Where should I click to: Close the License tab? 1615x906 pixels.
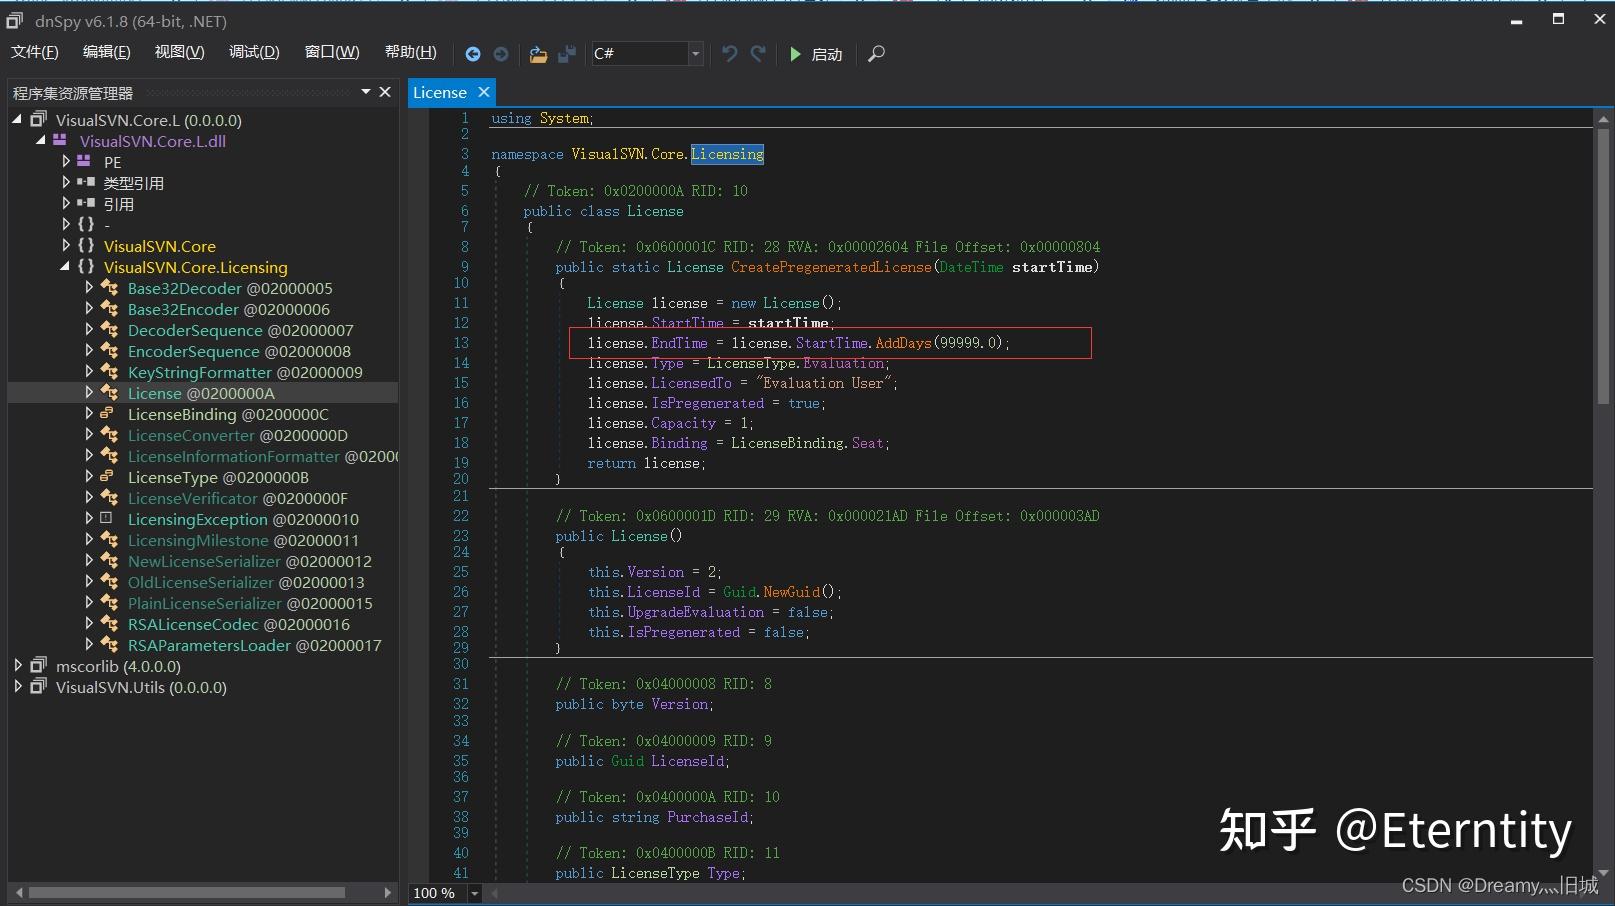484,92
